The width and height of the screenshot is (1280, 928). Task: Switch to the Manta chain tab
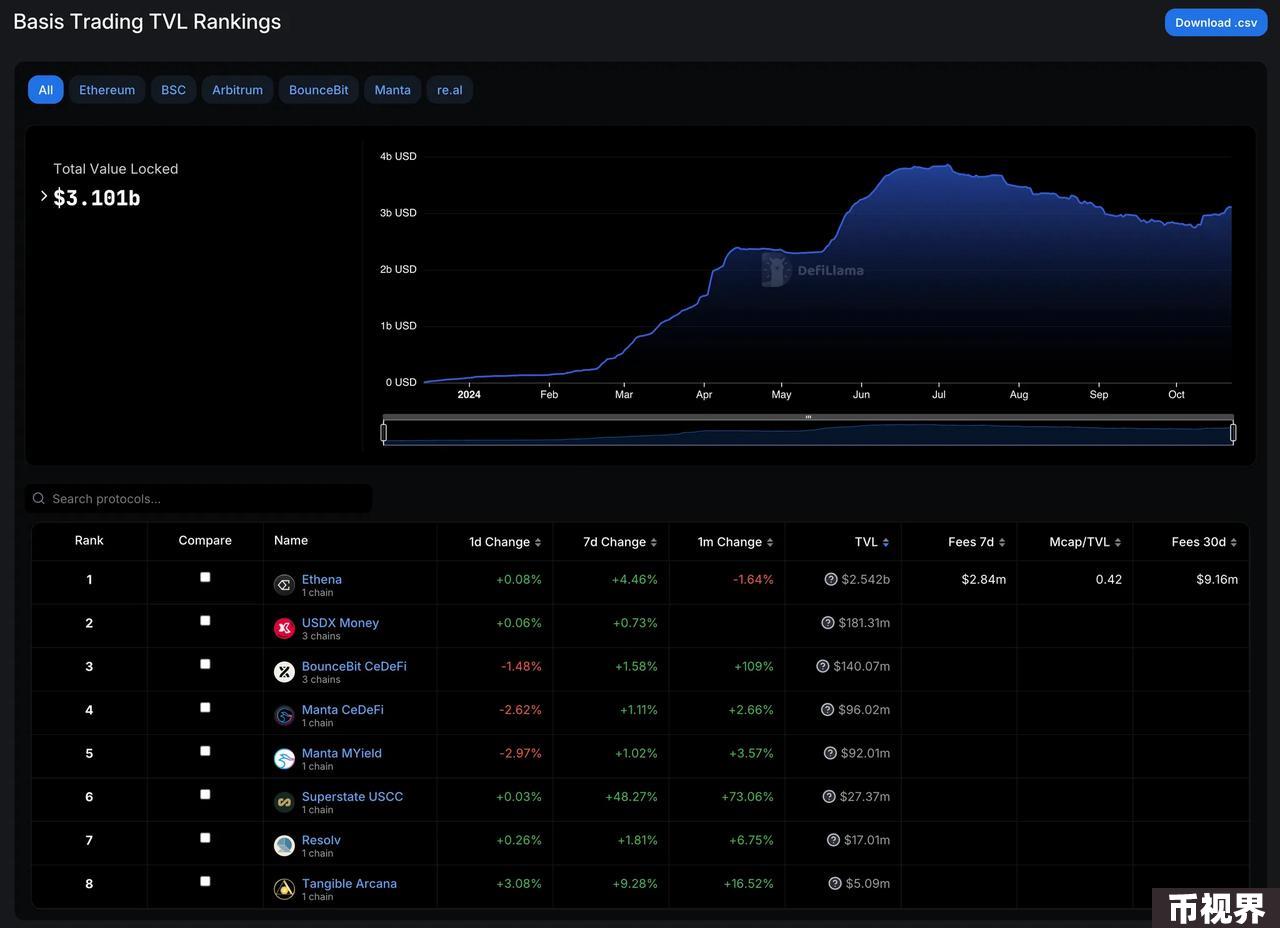point(393,90)
